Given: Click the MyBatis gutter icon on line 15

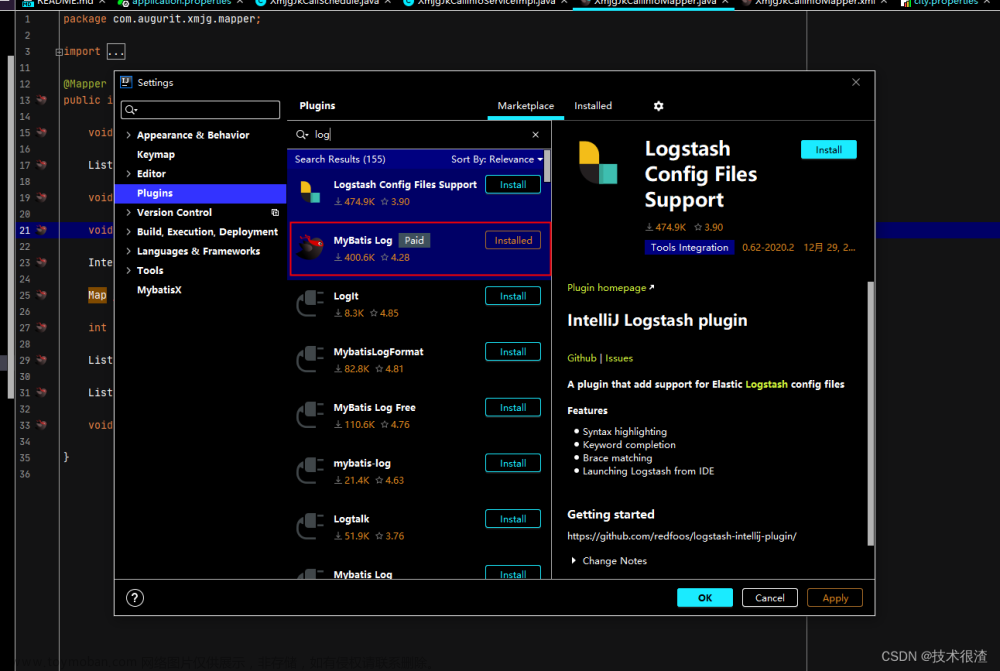Looking at the screenshot, I should 41,132.
